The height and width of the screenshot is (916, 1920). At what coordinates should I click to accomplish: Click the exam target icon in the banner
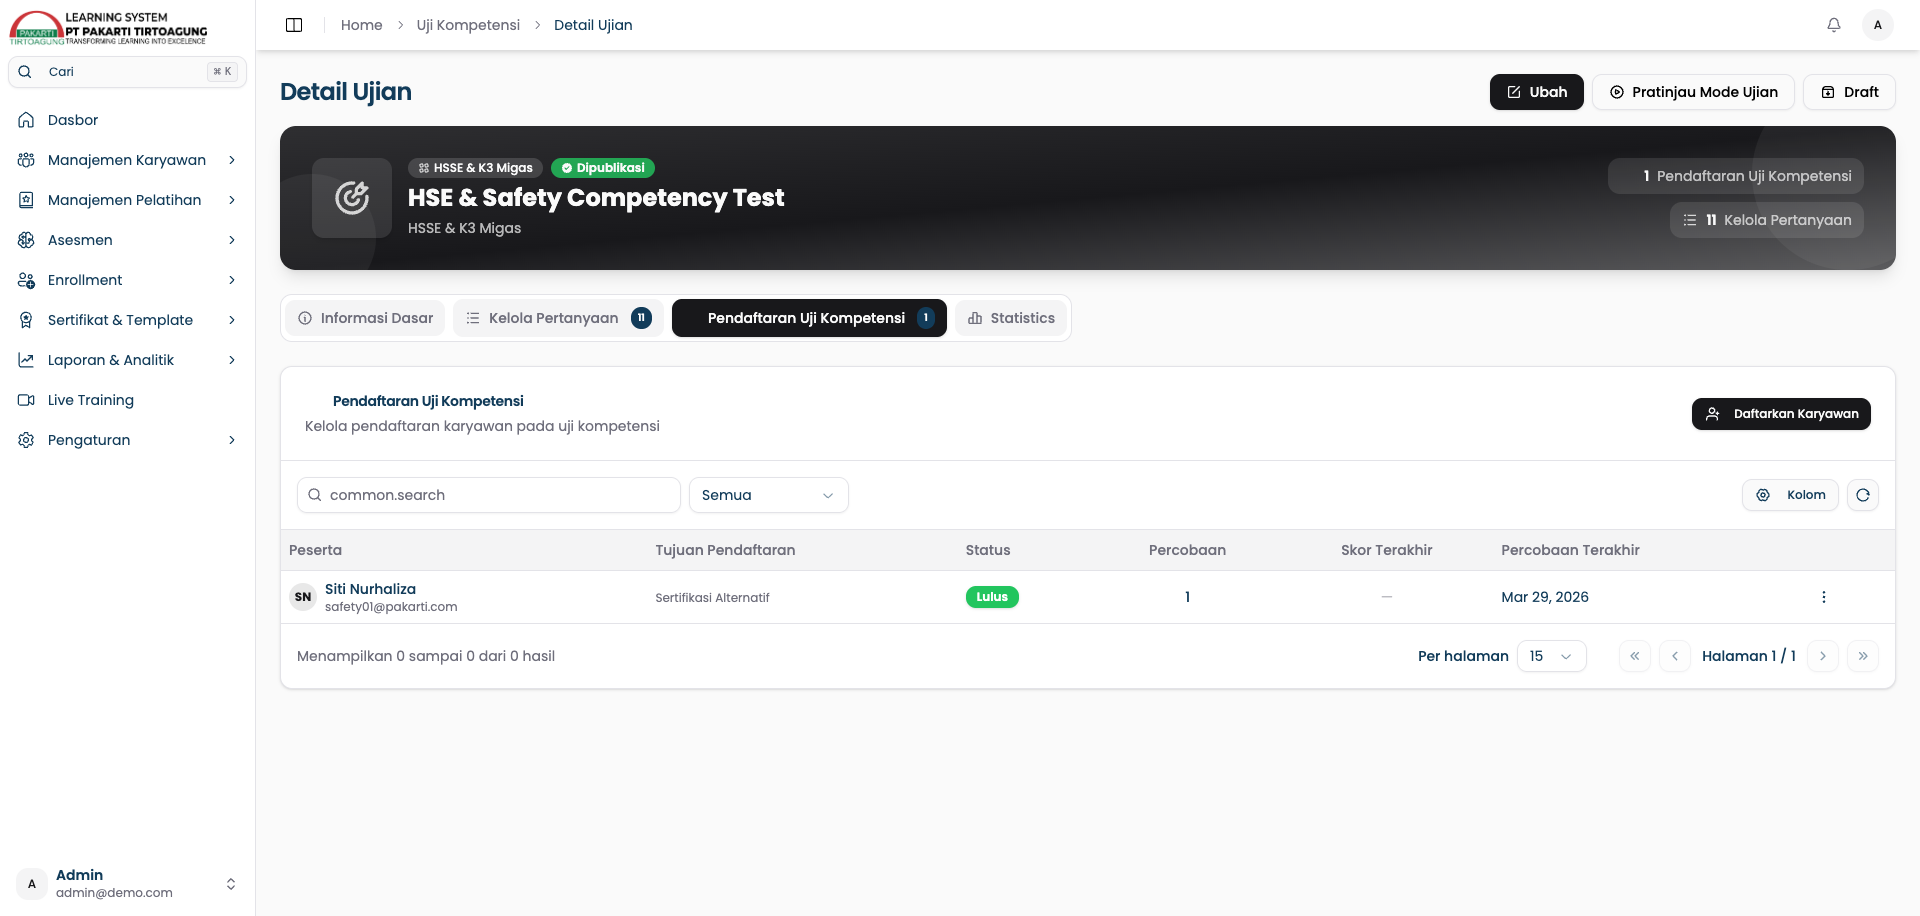[352, 198]
